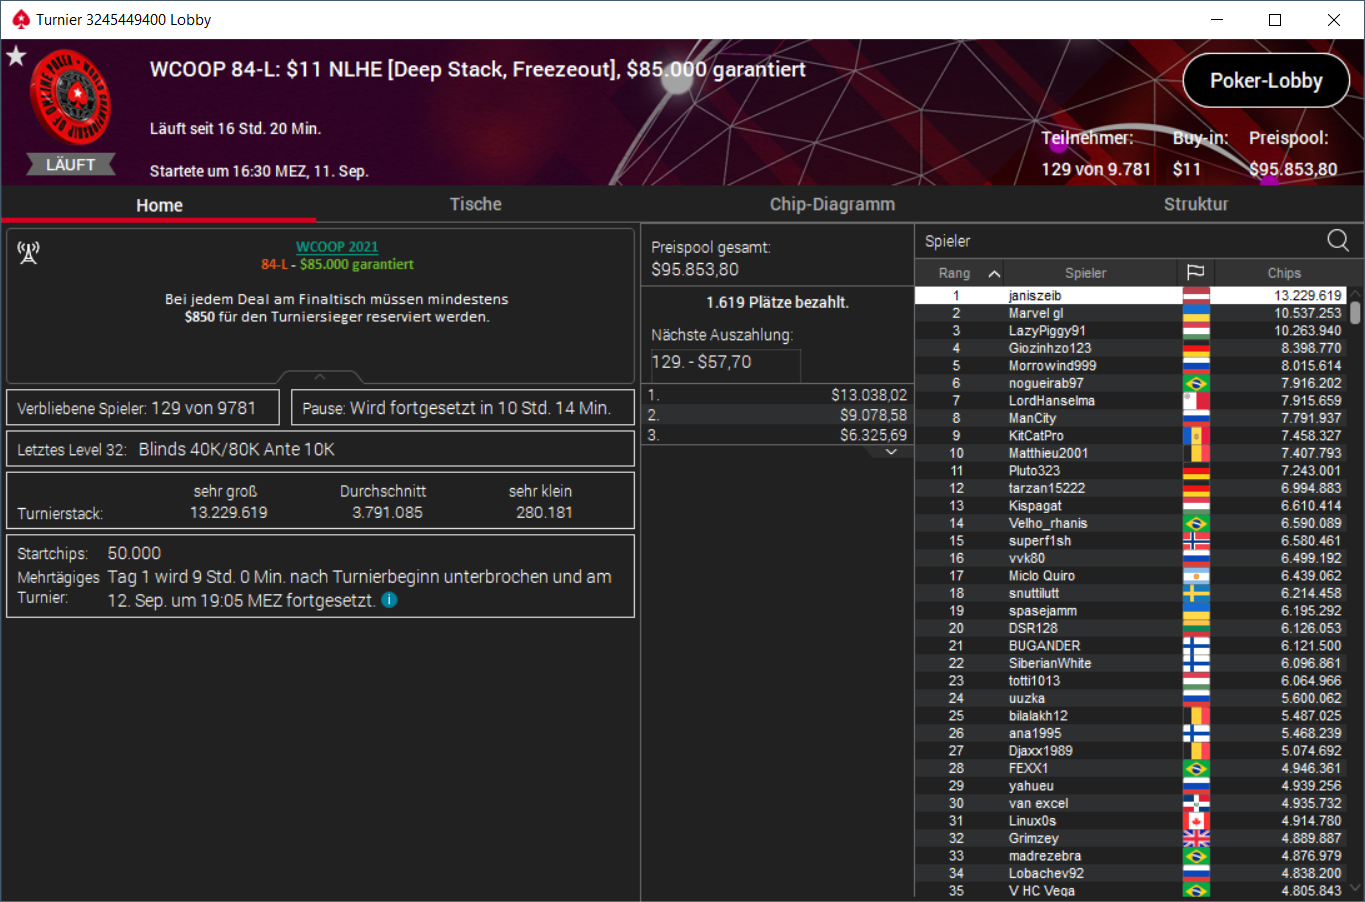Image resolution: width=1365 pixels, height=902 pixels.
Task: Click the PokerStars spade title bar icon
Action: (21, 19)
